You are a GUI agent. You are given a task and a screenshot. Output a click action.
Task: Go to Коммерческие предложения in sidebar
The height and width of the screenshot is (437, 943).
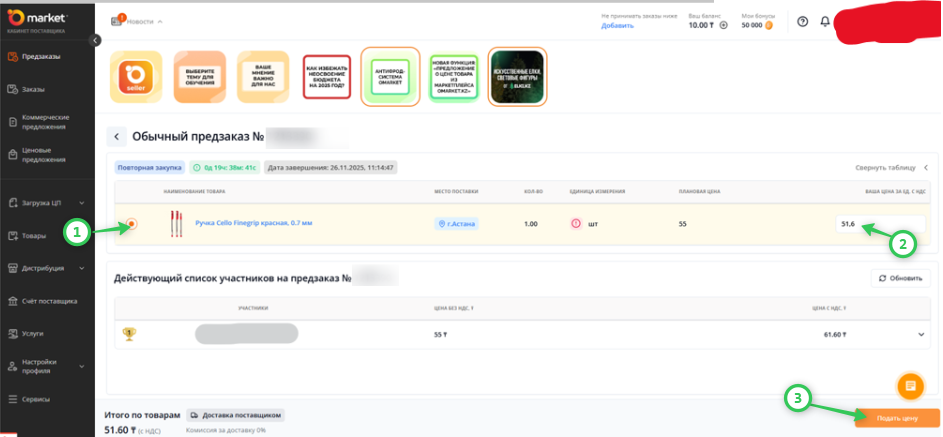click(x=44, y=122)
